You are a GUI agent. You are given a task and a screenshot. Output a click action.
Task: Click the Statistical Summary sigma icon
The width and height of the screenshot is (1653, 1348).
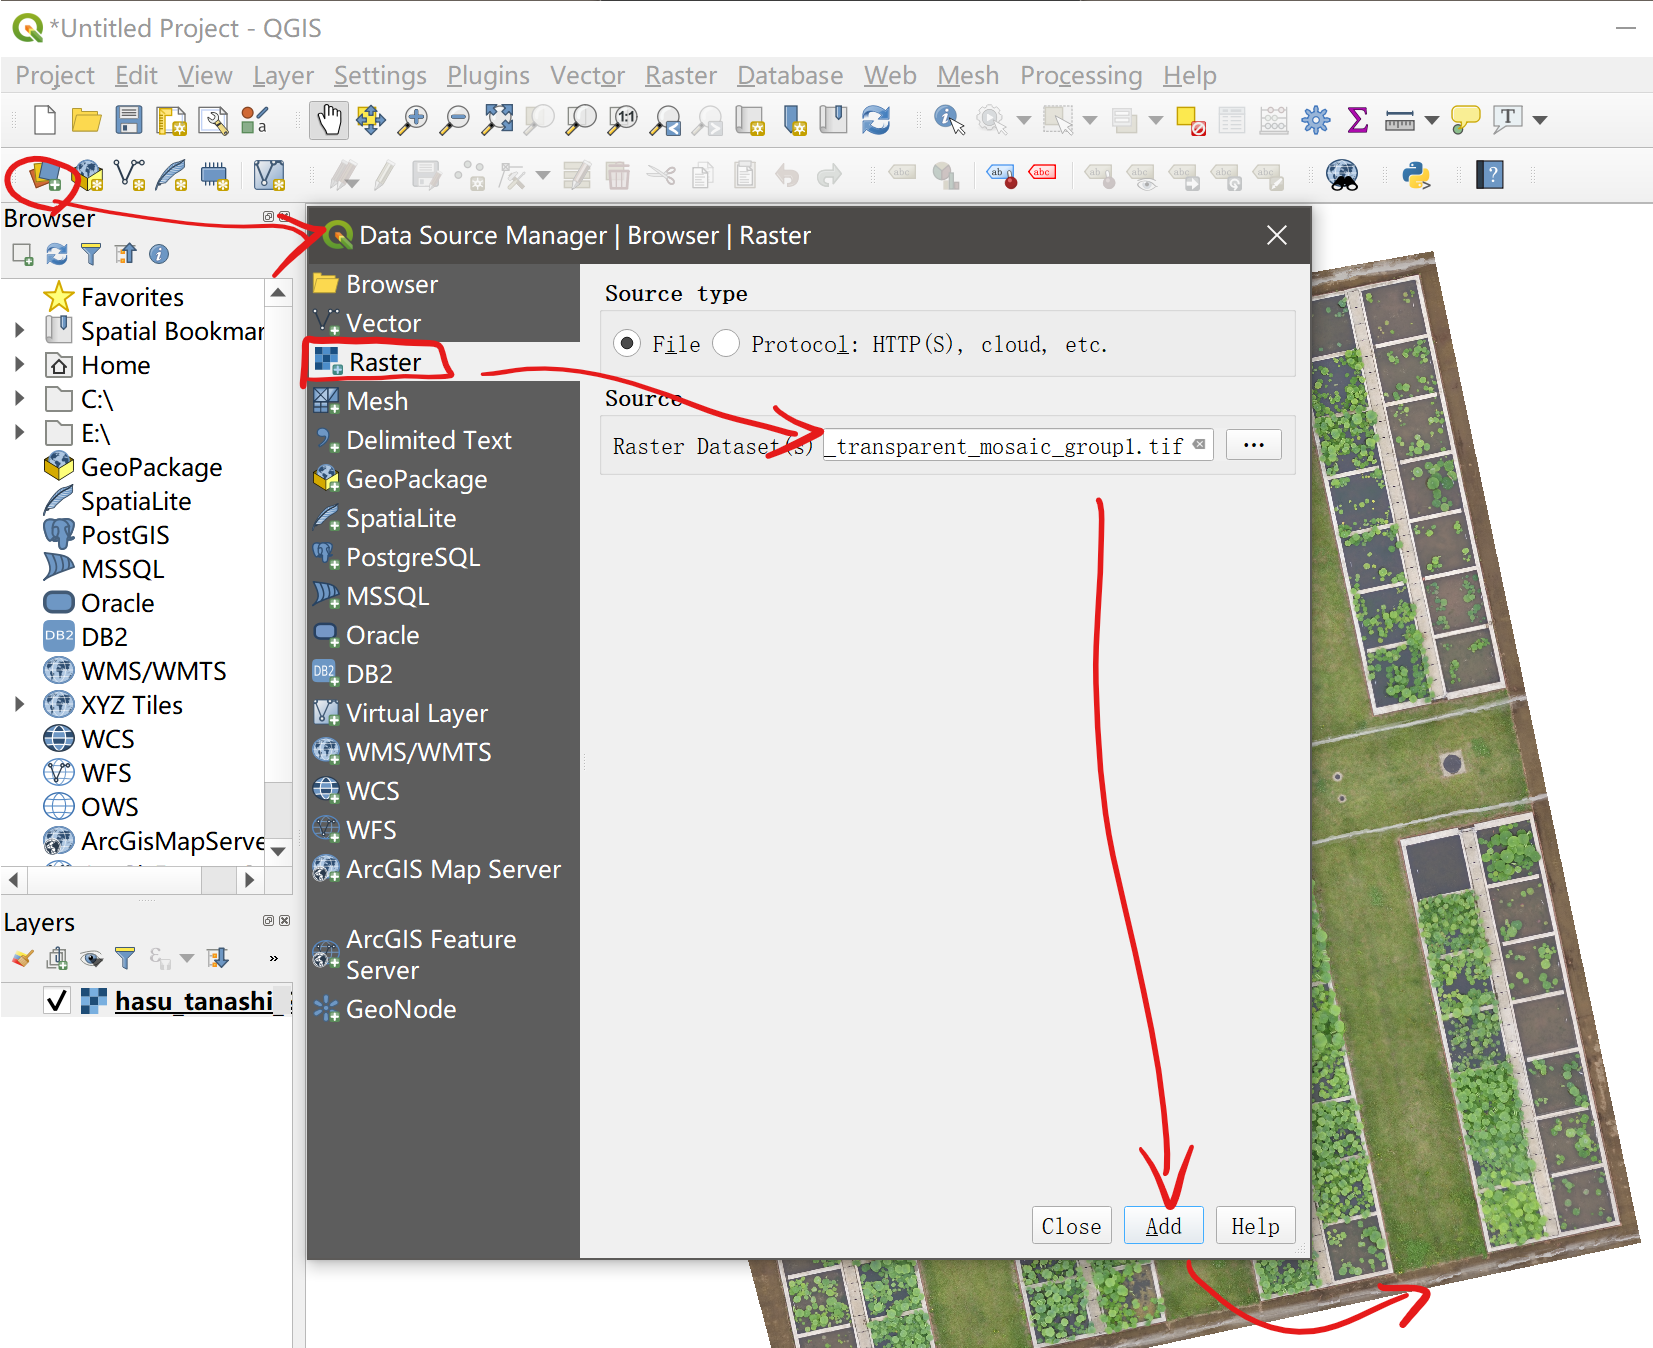[1357, 120]
